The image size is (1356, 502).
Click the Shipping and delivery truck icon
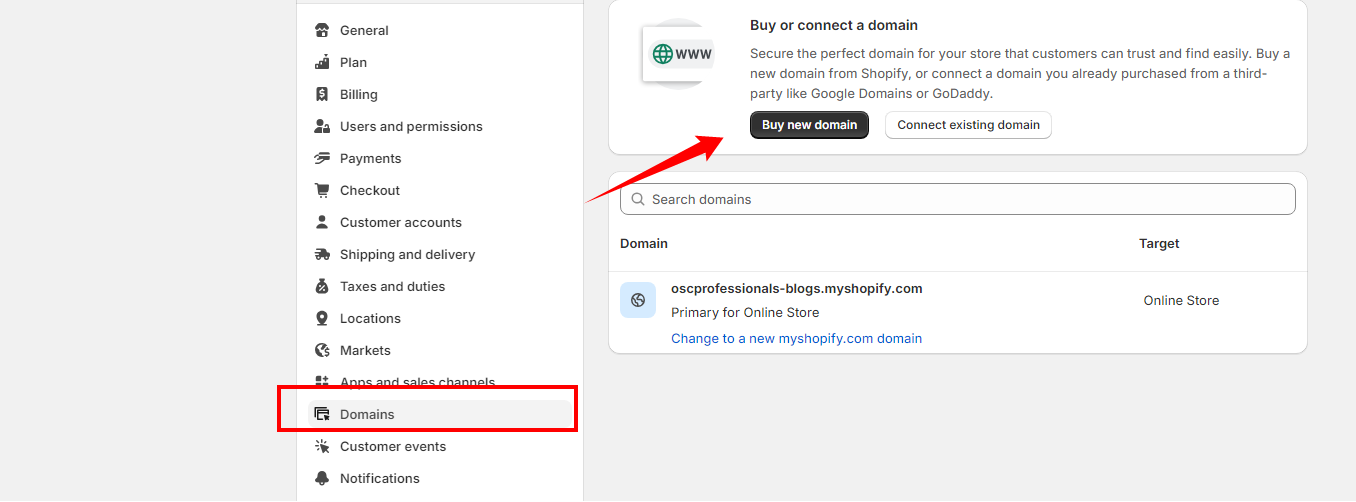coord(322,254)
